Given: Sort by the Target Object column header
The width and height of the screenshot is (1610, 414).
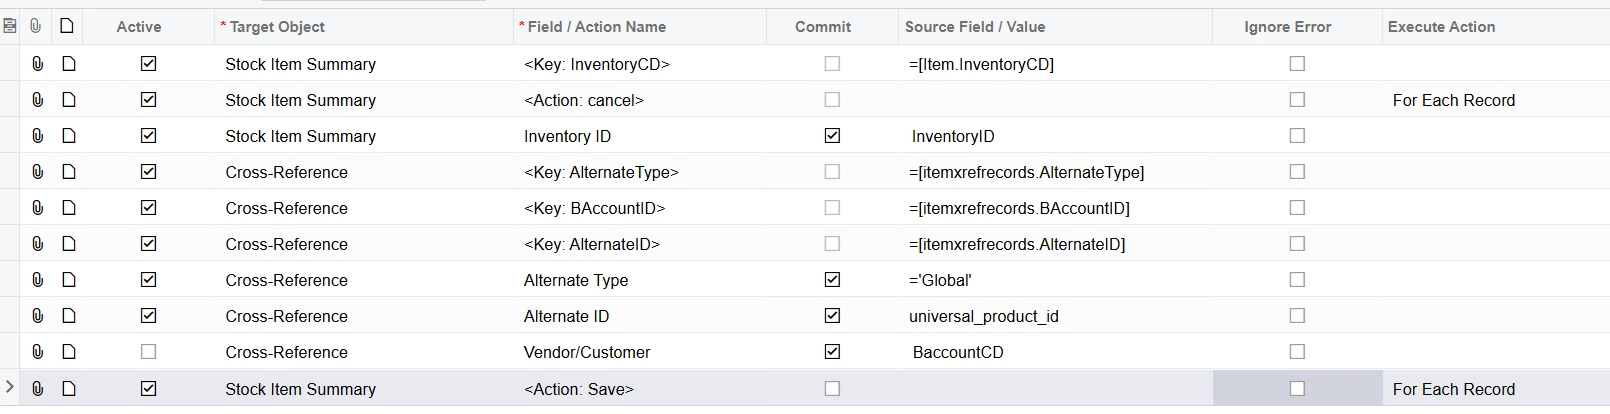Looking at the screenshot, I should [x=277, y=27].
